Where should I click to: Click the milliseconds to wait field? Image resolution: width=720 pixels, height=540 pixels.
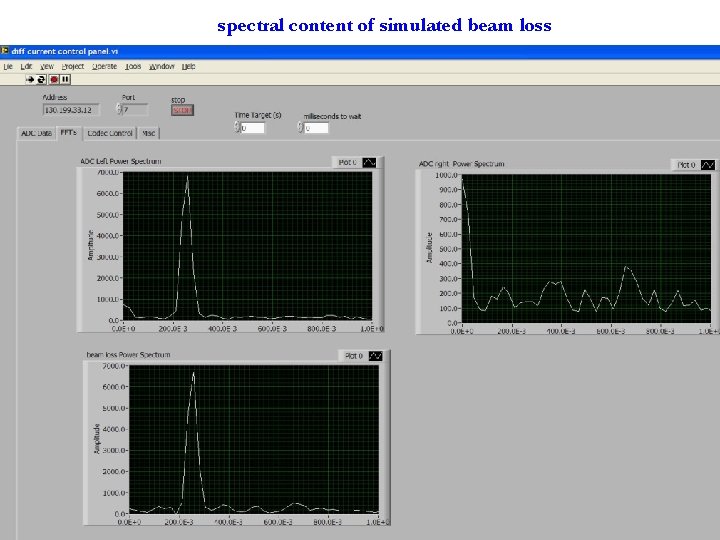click(316, 128)
